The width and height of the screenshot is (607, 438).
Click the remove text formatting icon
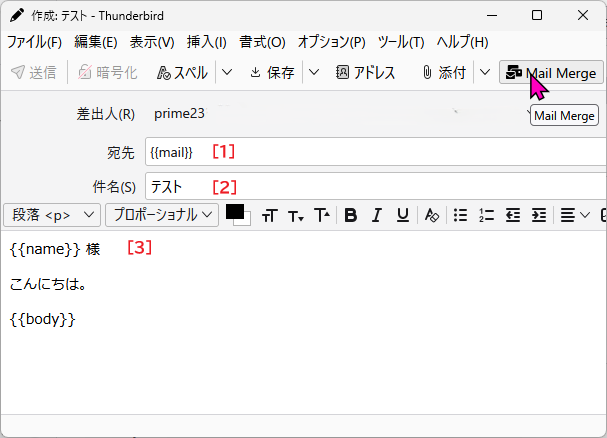(x=432, y=215)
